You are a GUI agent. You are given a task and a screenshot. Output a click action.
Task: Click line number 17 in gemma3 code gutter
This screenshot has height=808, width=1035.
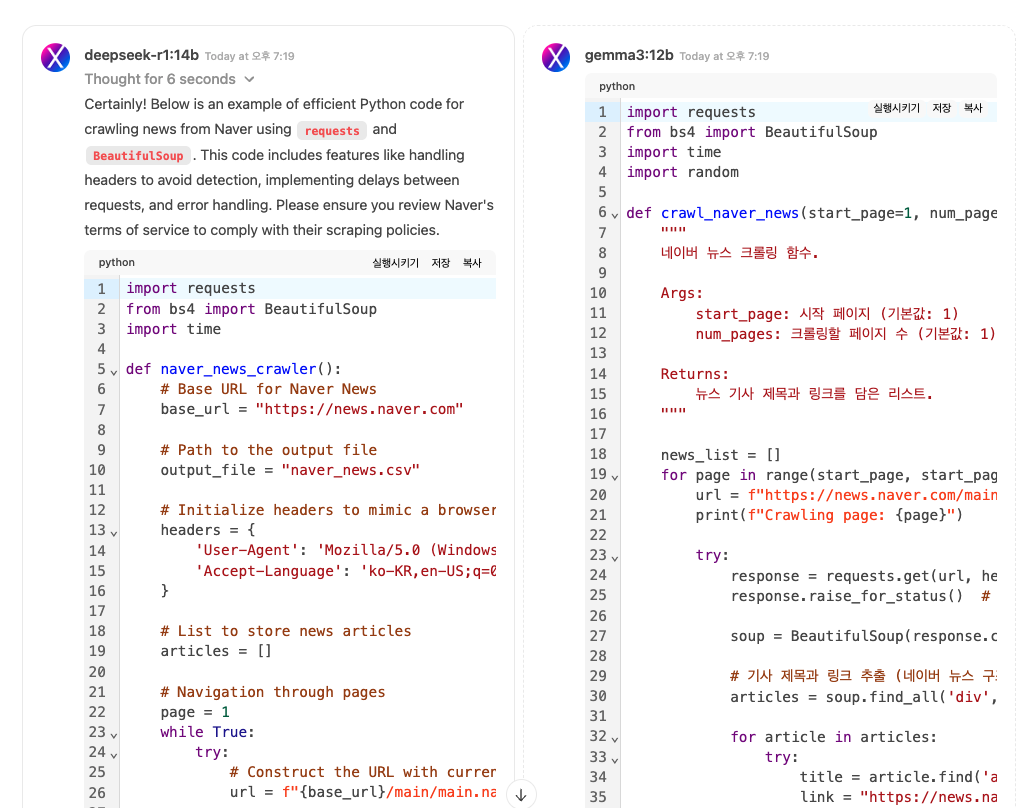[x=598, y=434]
